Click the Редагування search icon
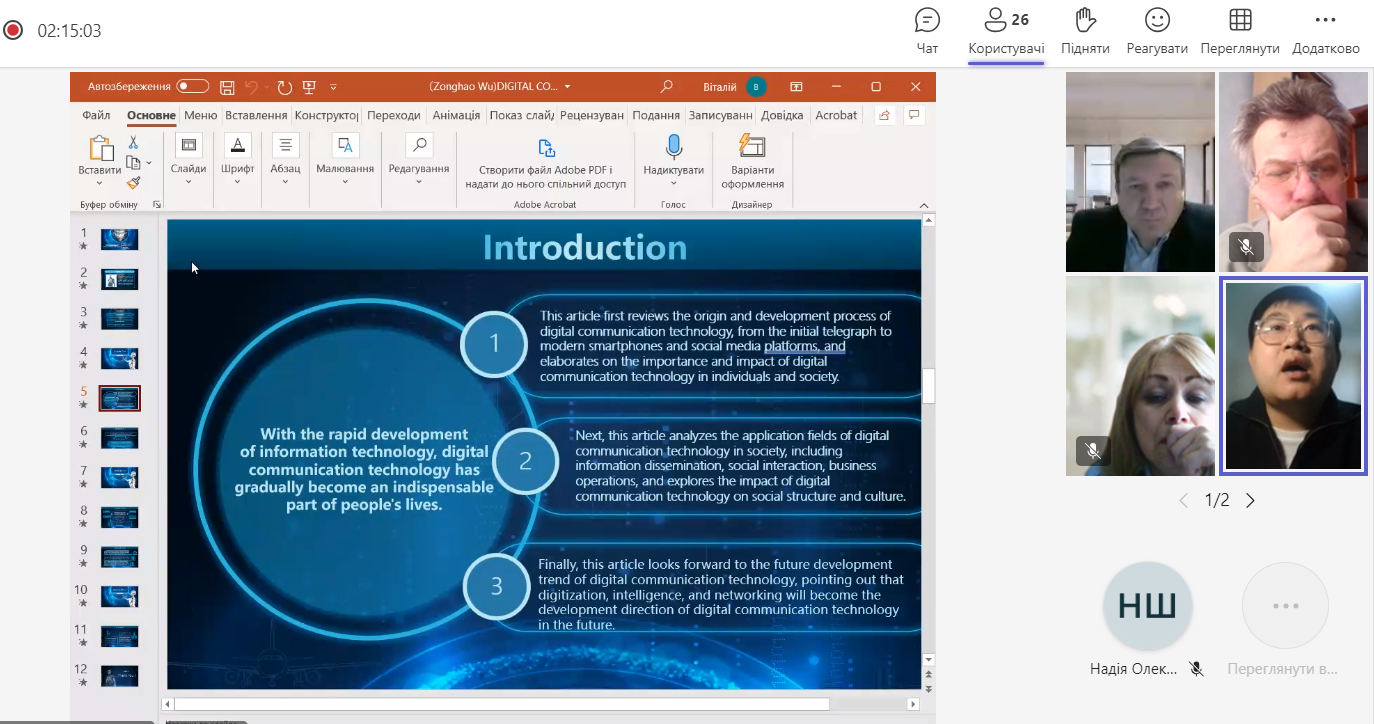 click(419, 145)
